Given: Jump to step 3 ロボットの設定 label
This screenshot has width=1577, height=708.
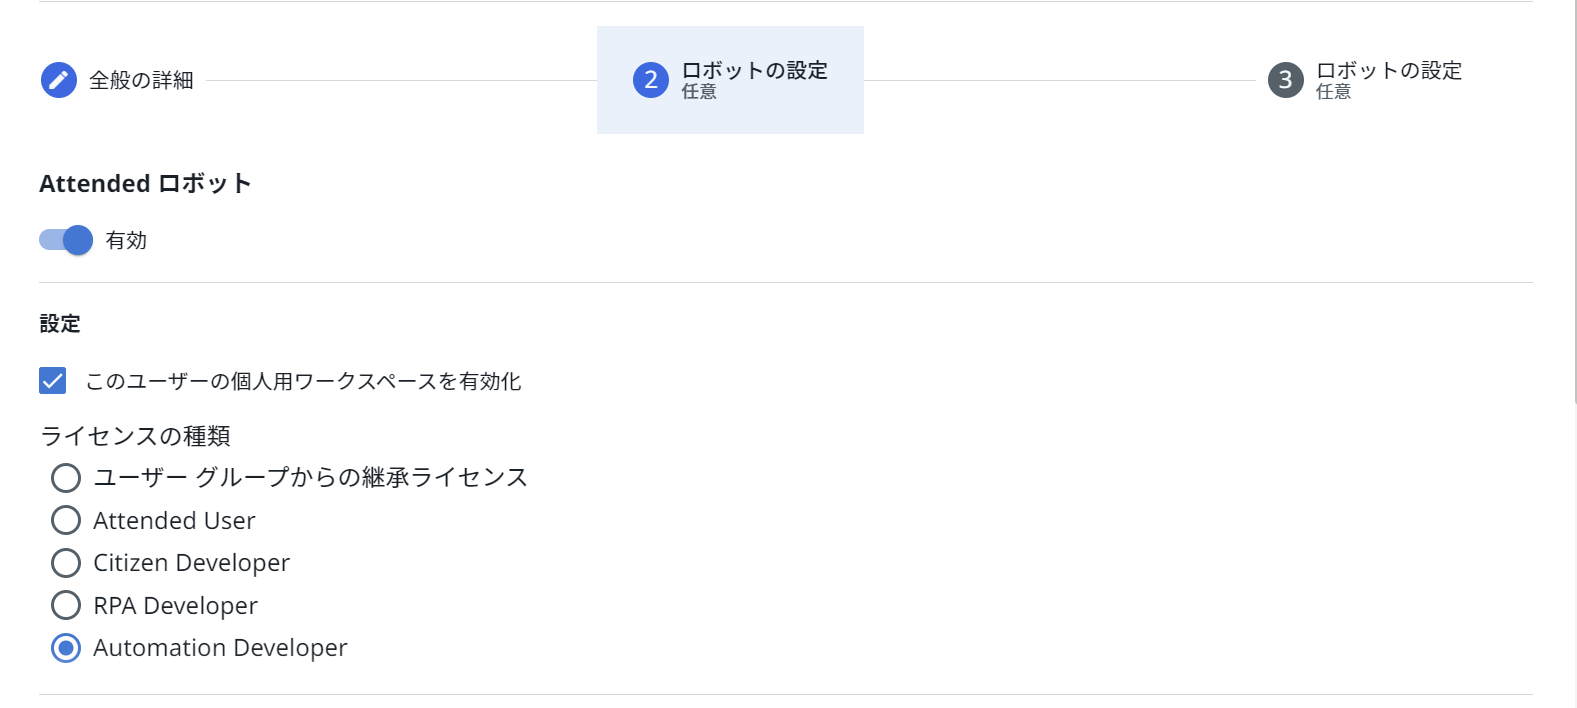Looking at the screenshot, I should (1389, 70).
